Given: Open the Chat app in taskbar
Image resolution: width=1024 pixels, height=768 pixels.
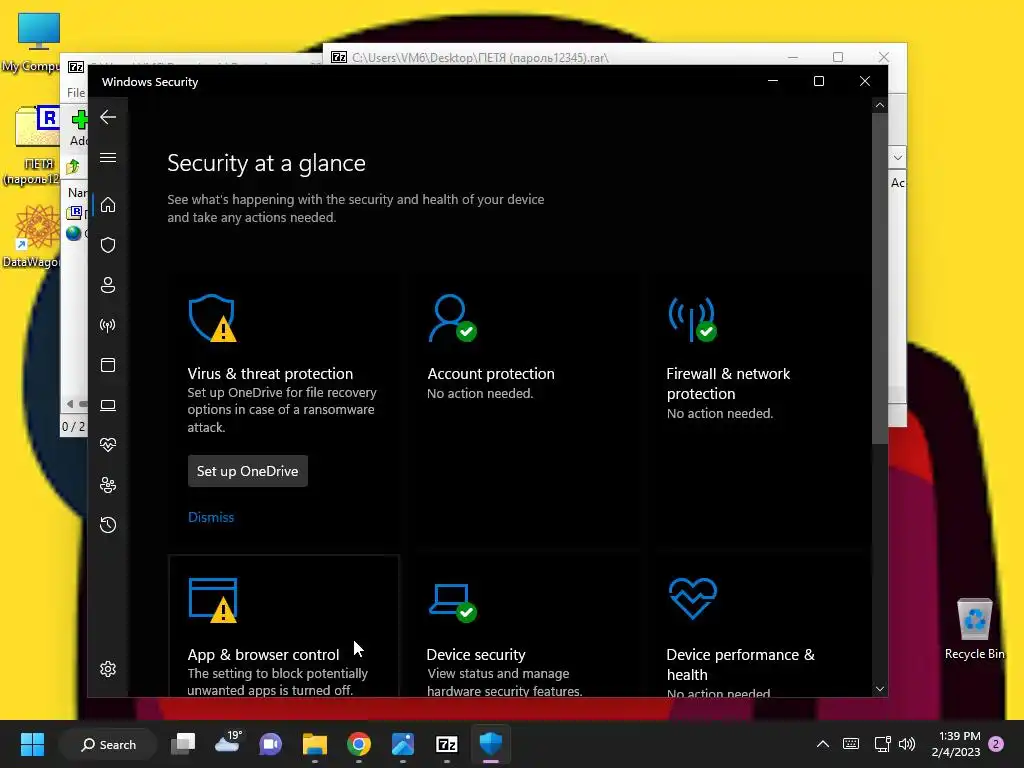Looking at the screenshot, I should coord(270,744).
